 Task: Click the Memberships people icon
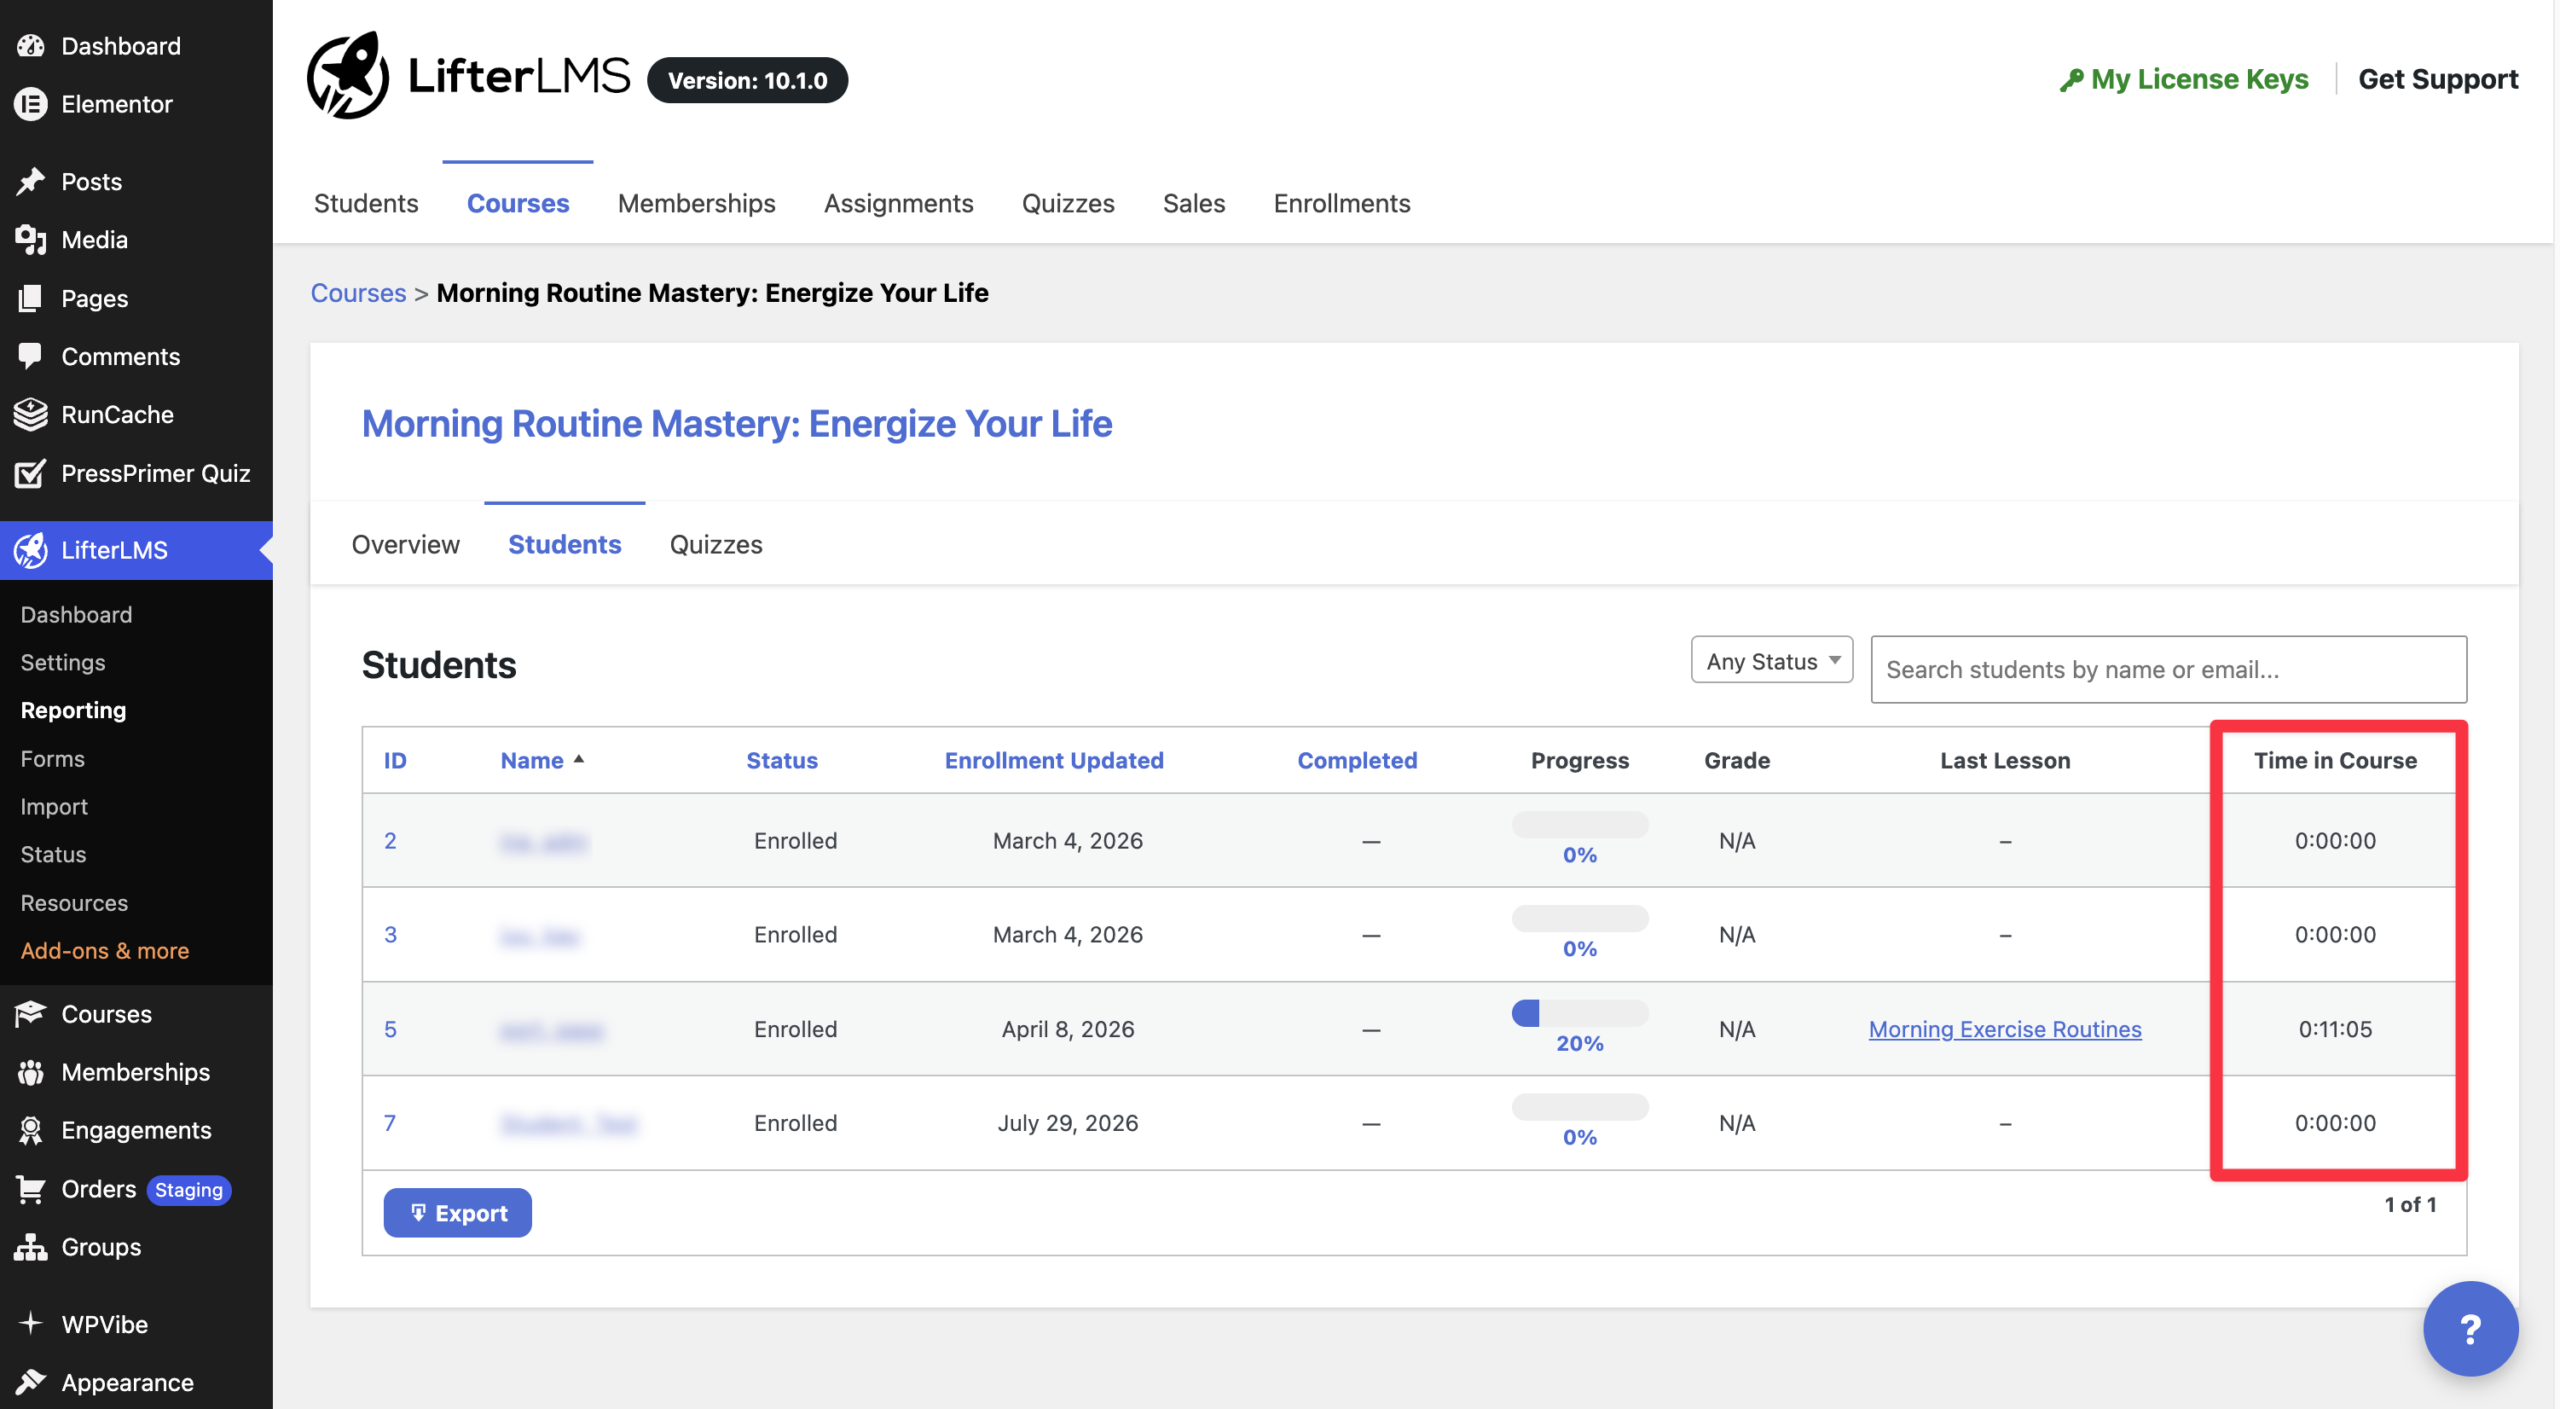pyautogui.click(x=31, y=1072)
